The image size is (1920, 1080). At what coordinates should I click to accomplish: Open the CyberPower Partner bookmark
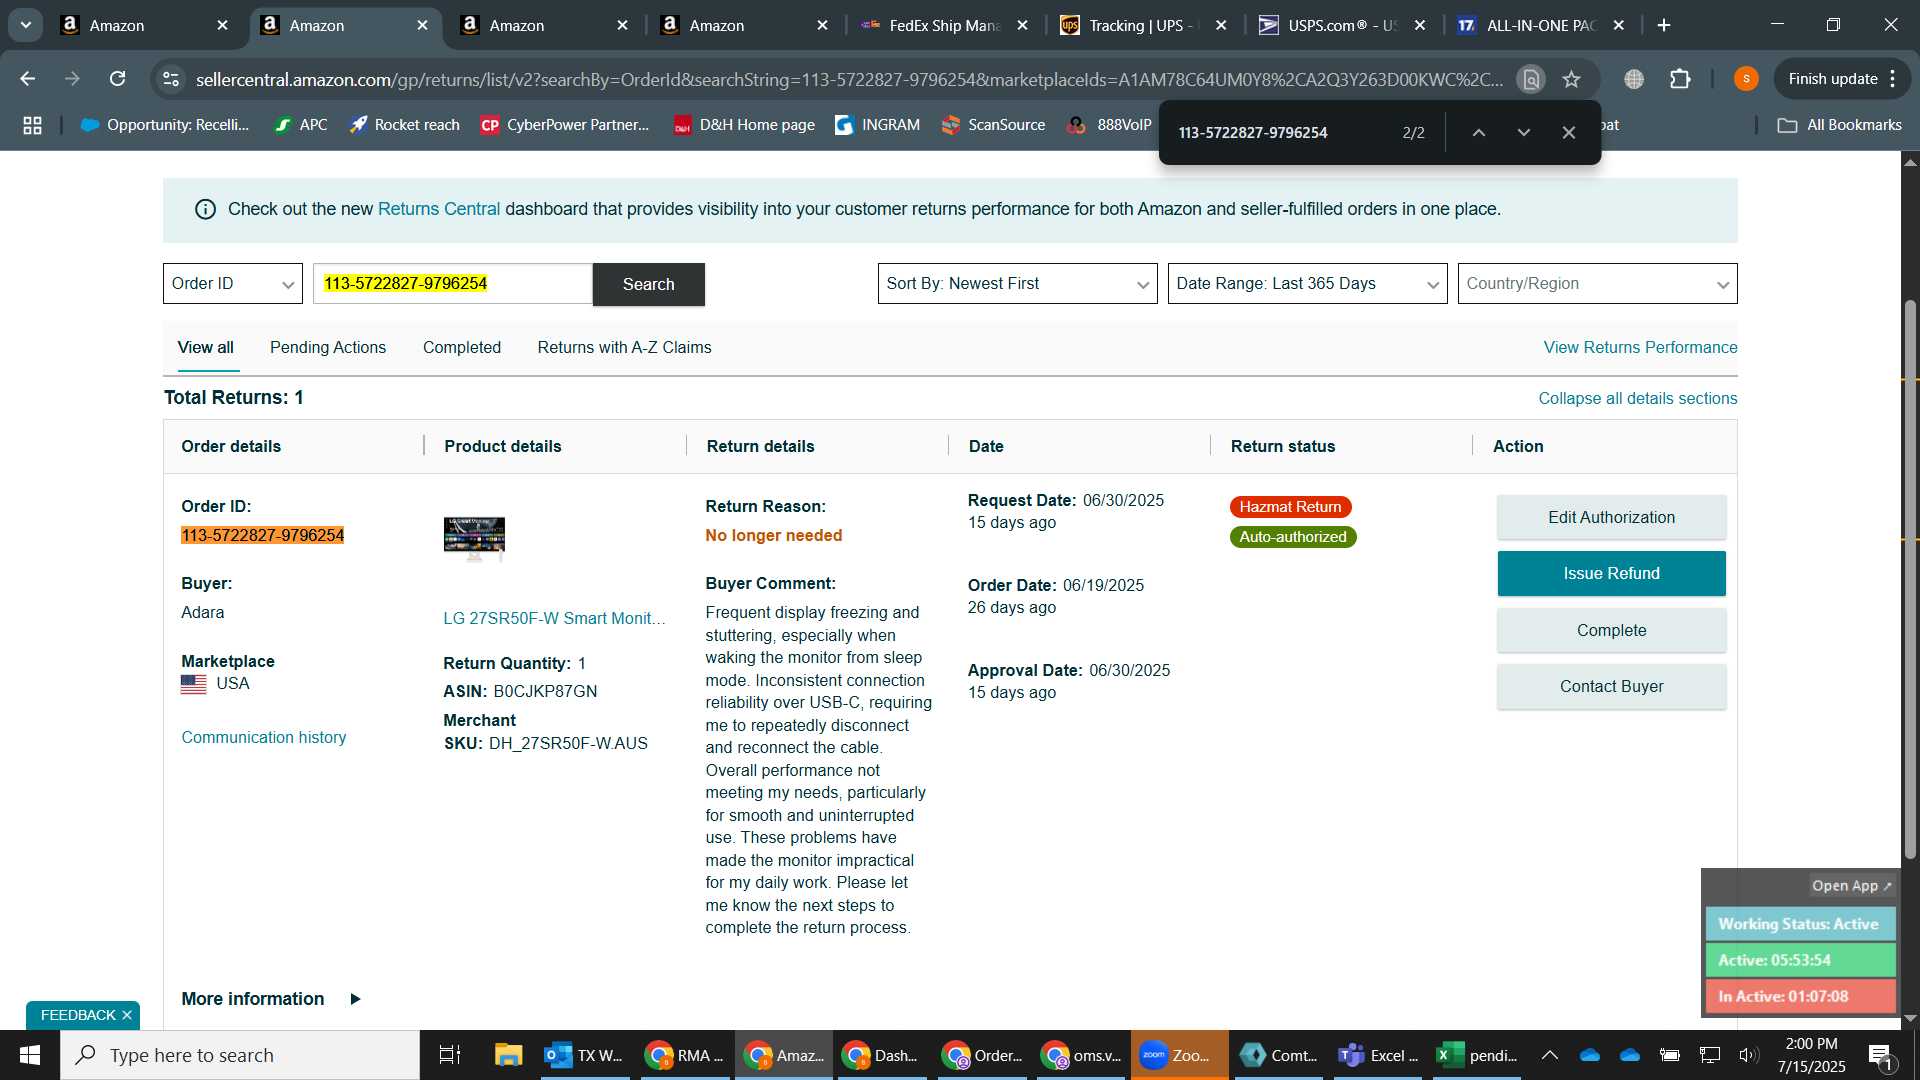click(565, 125)
